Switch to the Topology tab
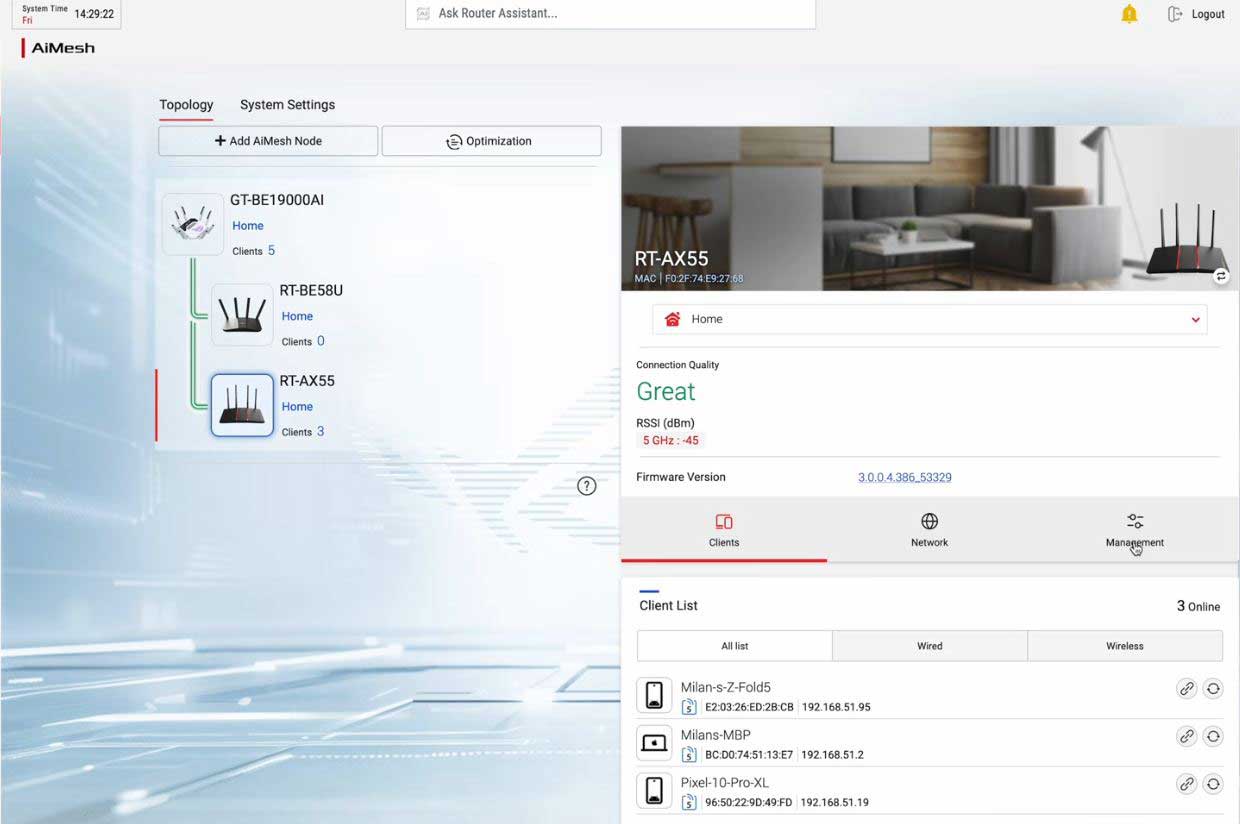The height and width of the screenshot is (824, 1240). click(186, 105)
